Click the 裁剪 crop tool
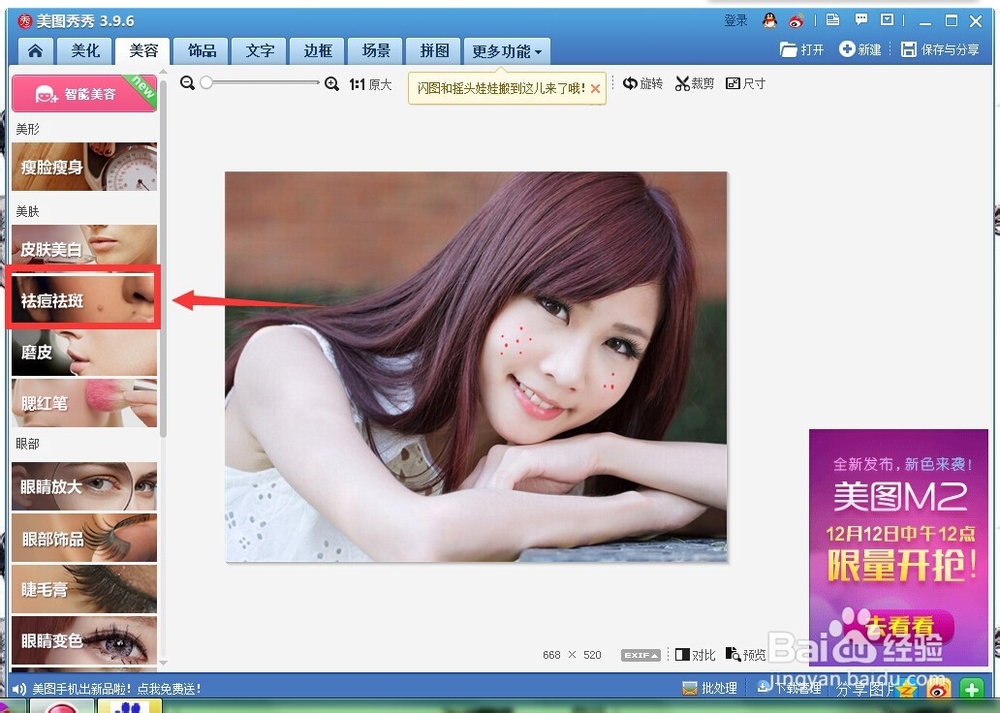The width and height of the screenshot is (1000, 713). [695, 84]
